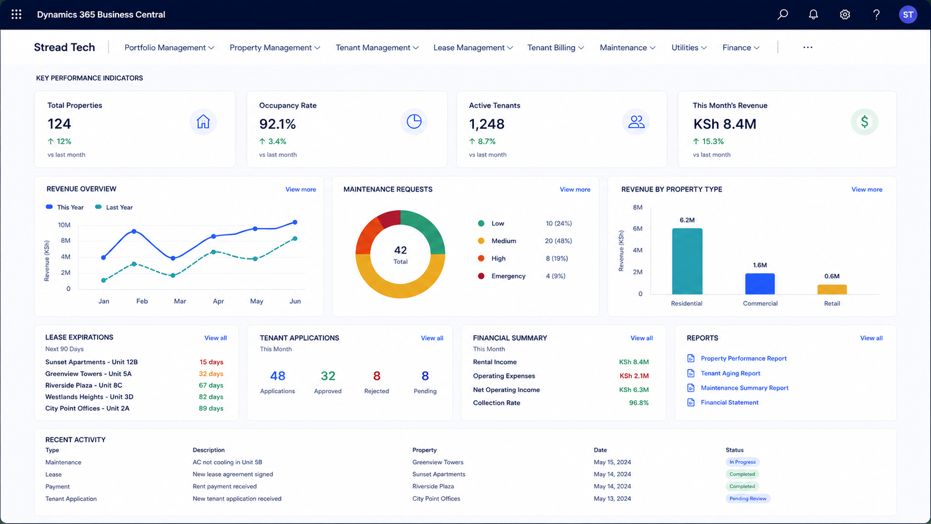Image resolution: width=931 pixels, height=524 pixels.
Task: Click the Tenant Aging Report document icon
Action: pyautogui.click(x=691, y=373)
